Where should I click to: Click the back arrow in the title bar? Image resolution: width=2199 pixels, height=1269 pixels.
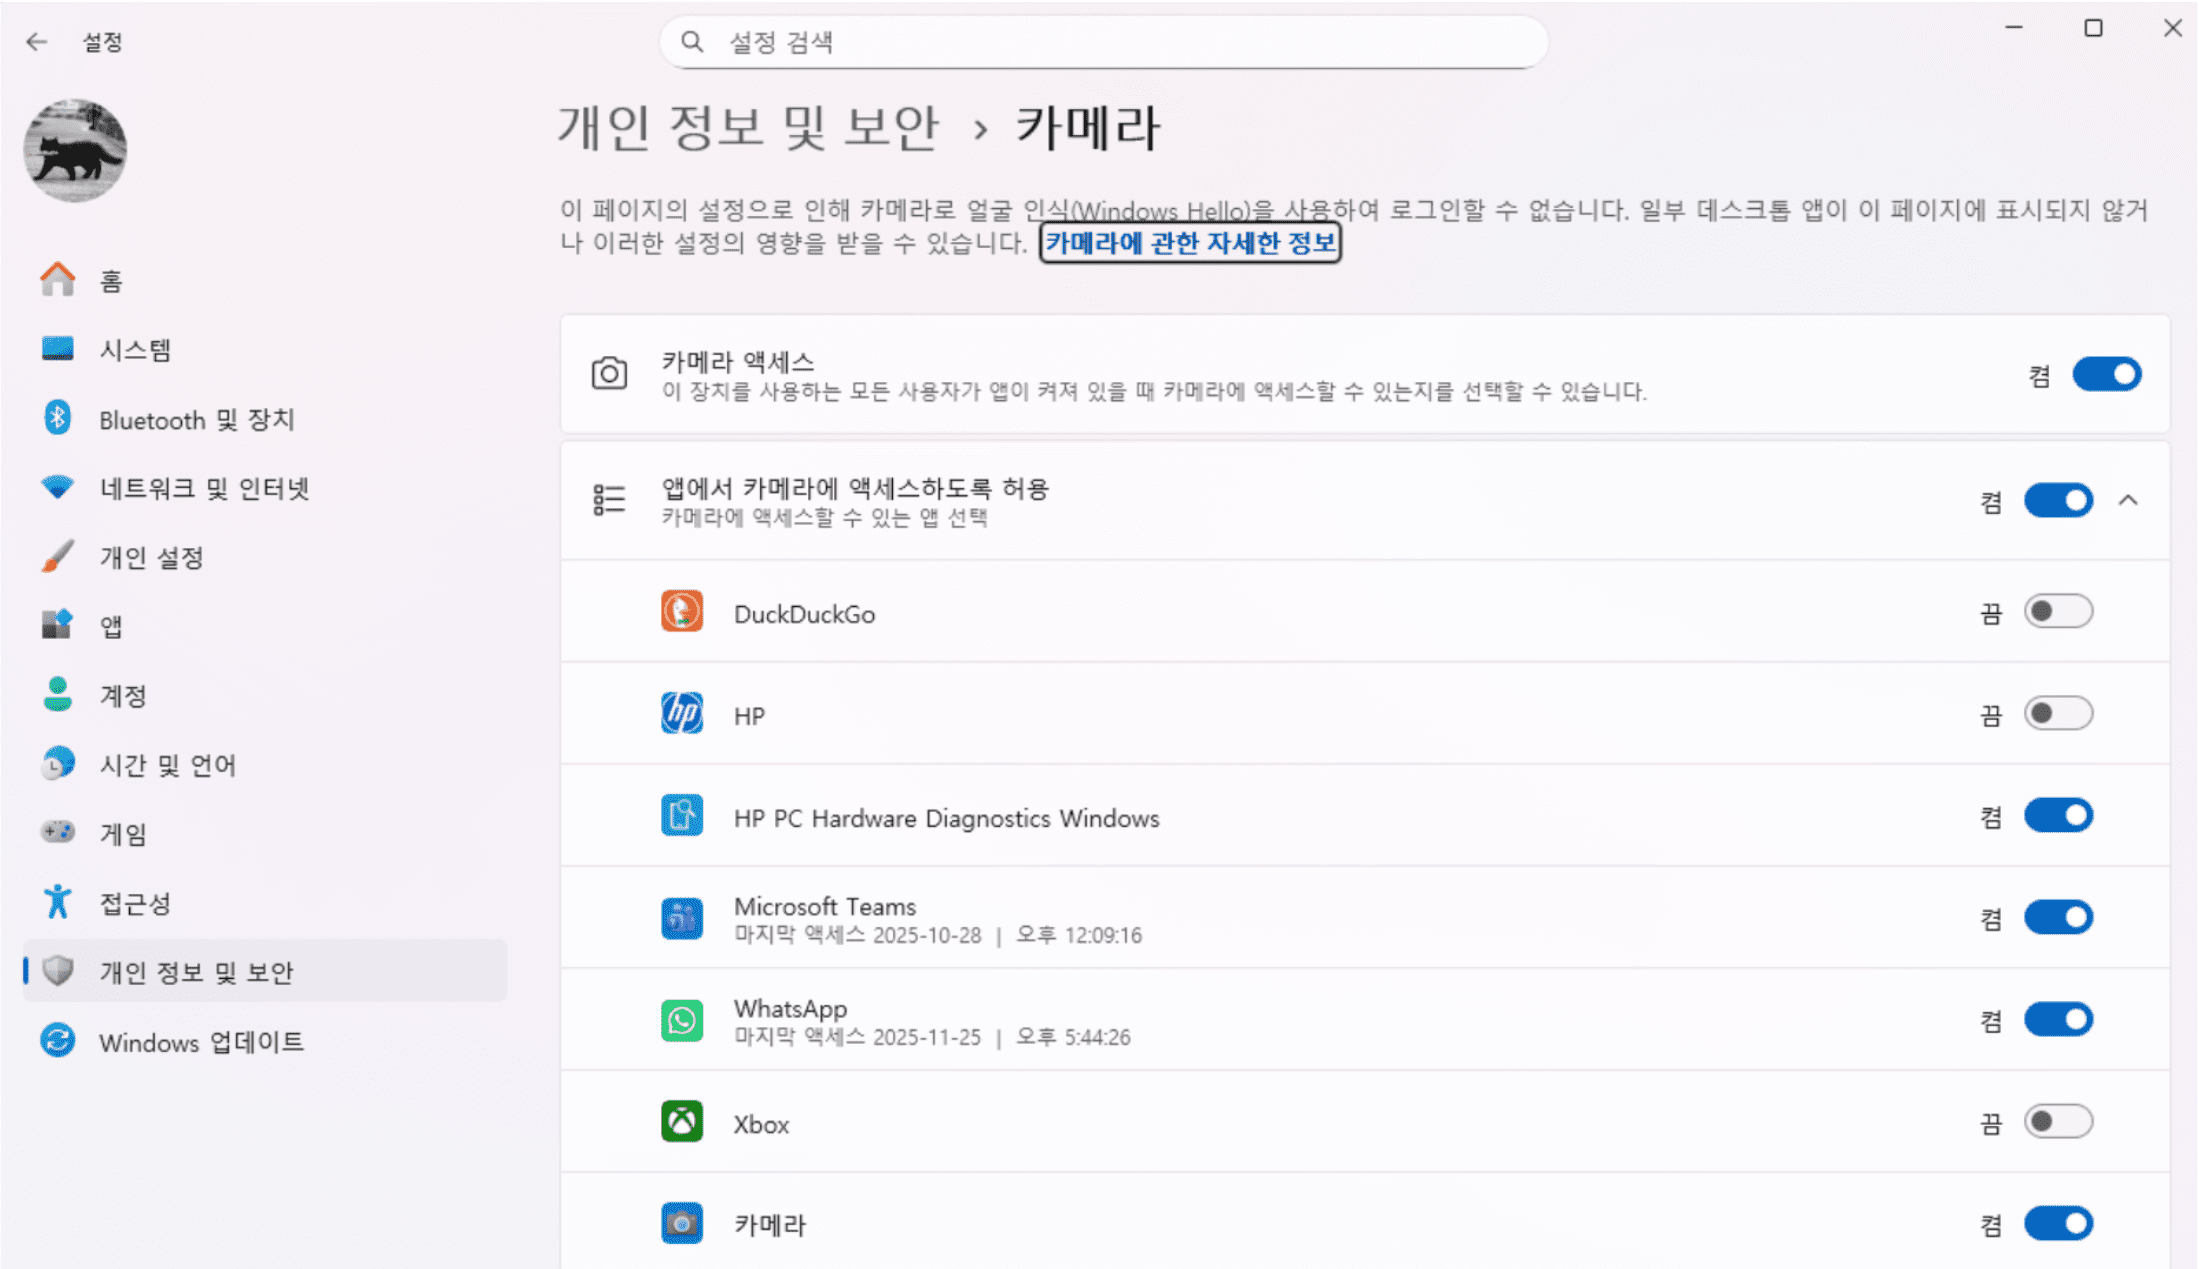tap(37, 42)
